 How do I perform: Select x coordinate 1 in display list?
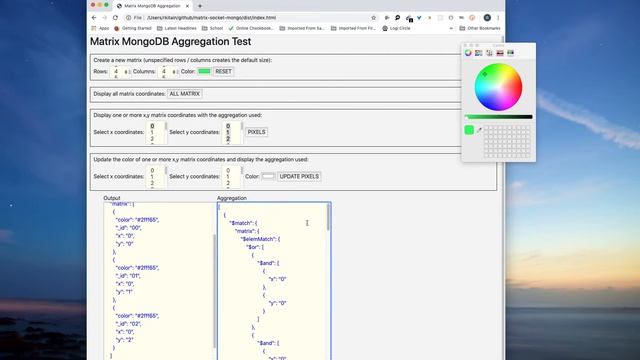pyautogui.click(x=152, y=133)
